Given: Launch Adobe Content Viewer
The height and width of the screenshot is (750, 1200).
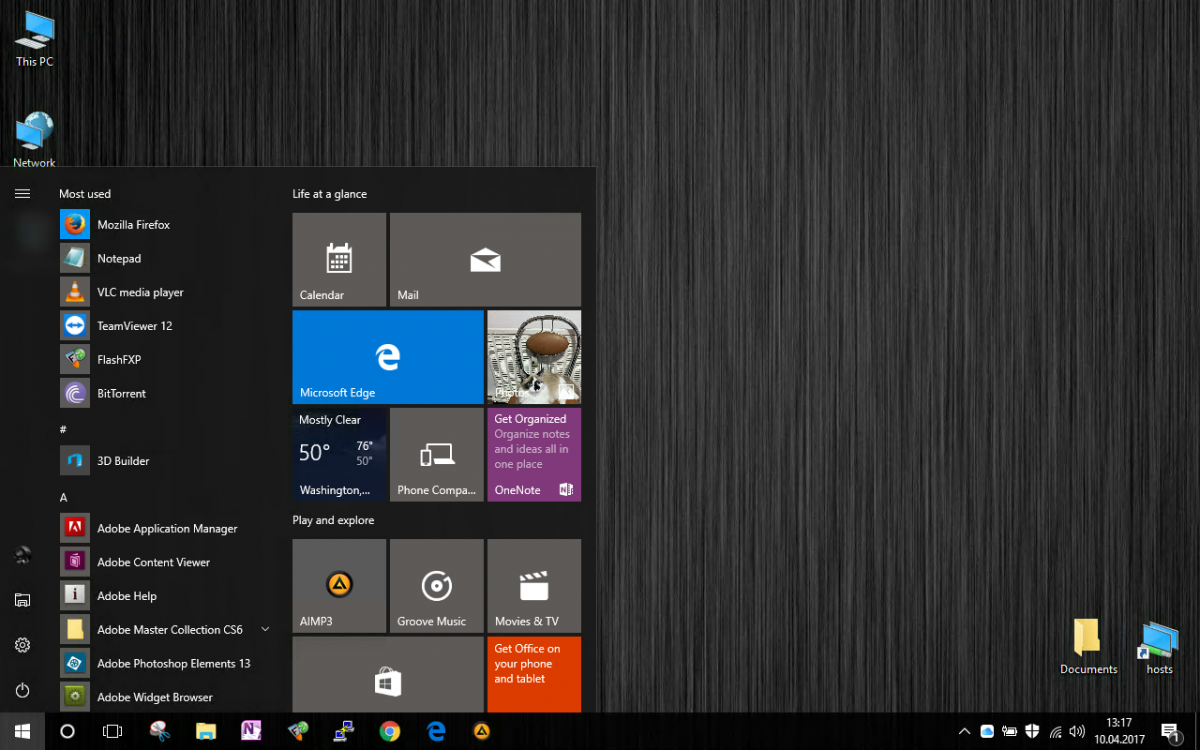Looking at the screenshot, I should click(x=166, y=562).
